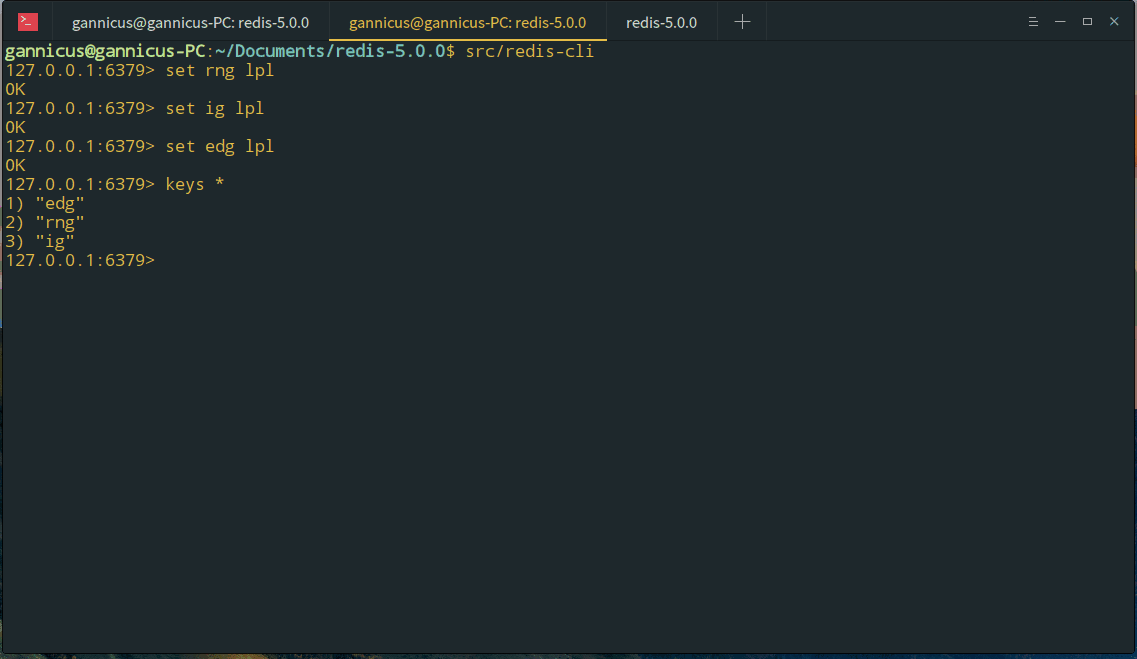The width and height of the screenshot is (1137, 659).
Task: Click the ~/Documents/redis-5.0.0 path in the prompt
Action: click(328, 51)
